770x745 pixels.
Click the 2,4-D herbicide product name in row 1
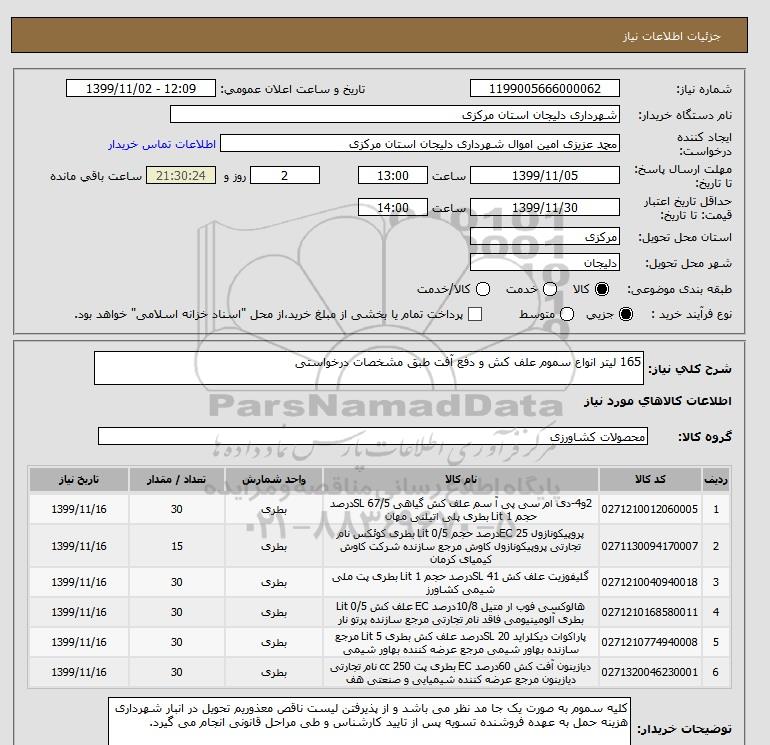461,510
